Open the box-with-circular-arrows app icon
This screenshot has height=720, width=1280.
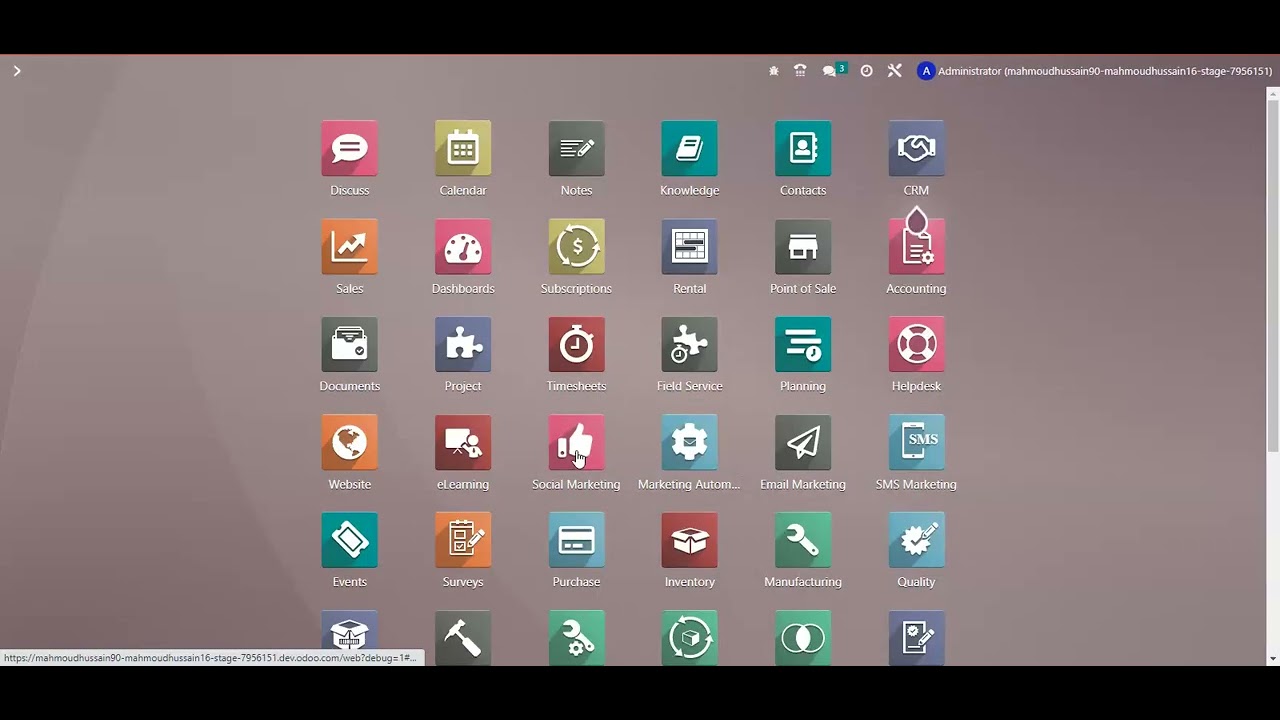(689, 638)
